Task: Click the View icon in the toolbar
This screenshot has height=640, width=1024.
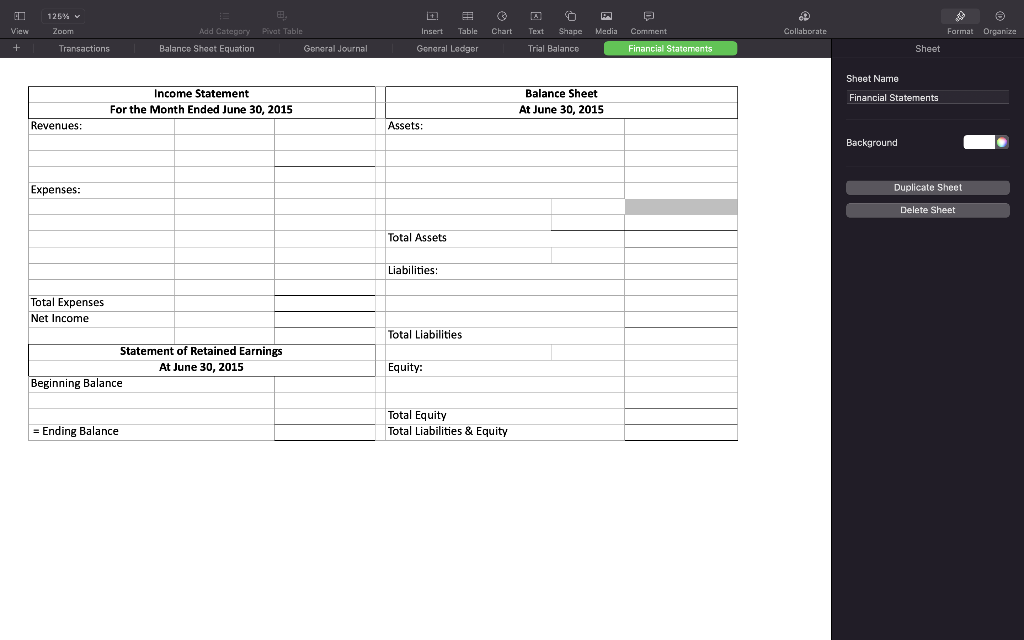Action: [x=19, y=18]
